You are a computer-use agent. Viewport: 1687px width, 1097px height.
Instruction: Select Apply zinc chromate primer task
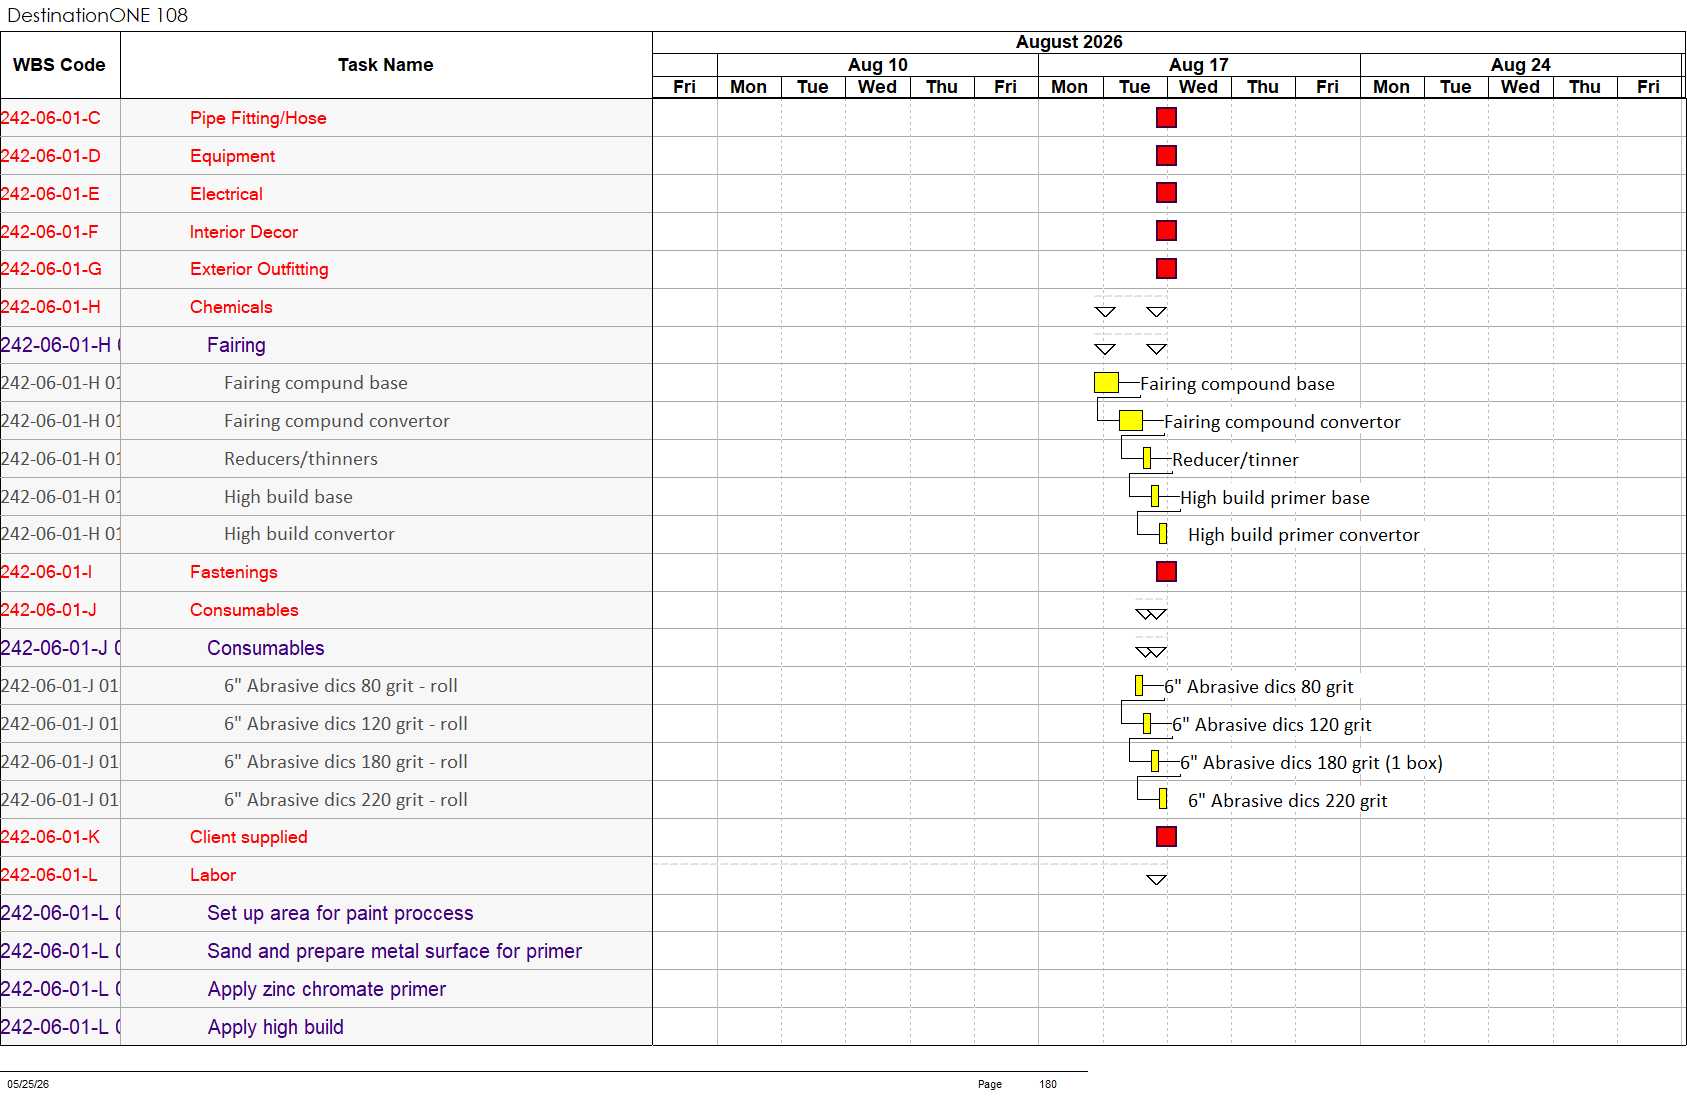[327, 989]
